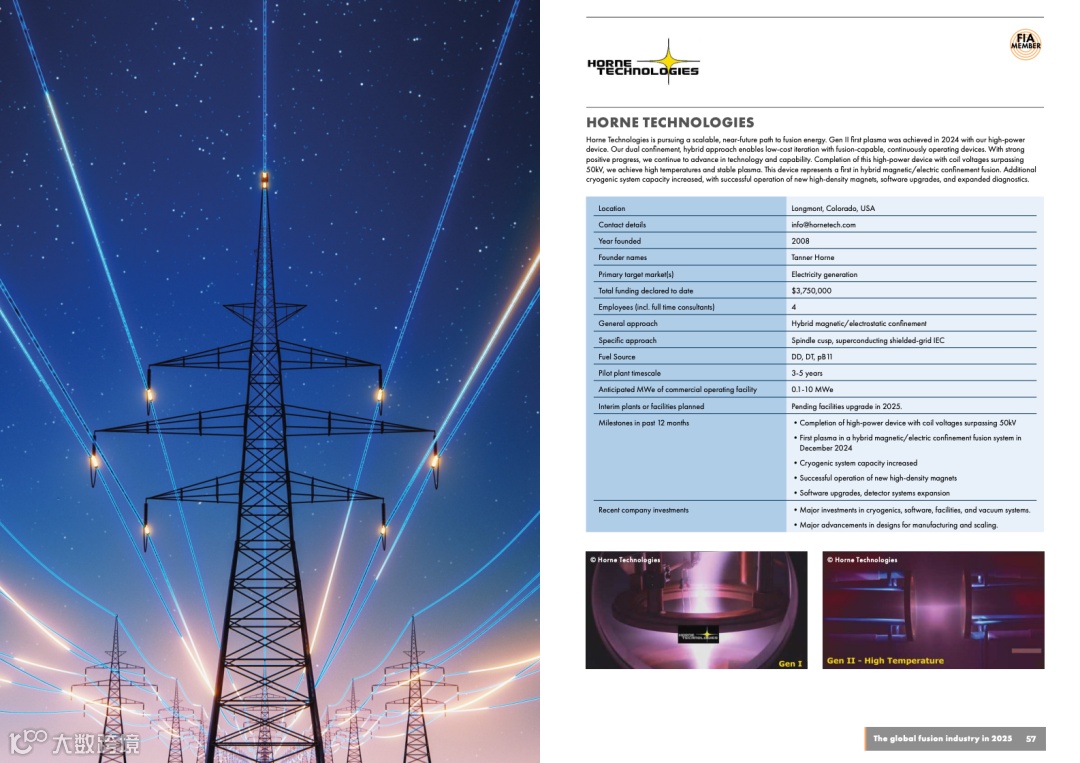Screen dimensions: 1080x763
Task: Select the '3-5 years' value
Action: pyautogui.click(x=807, y=373)
